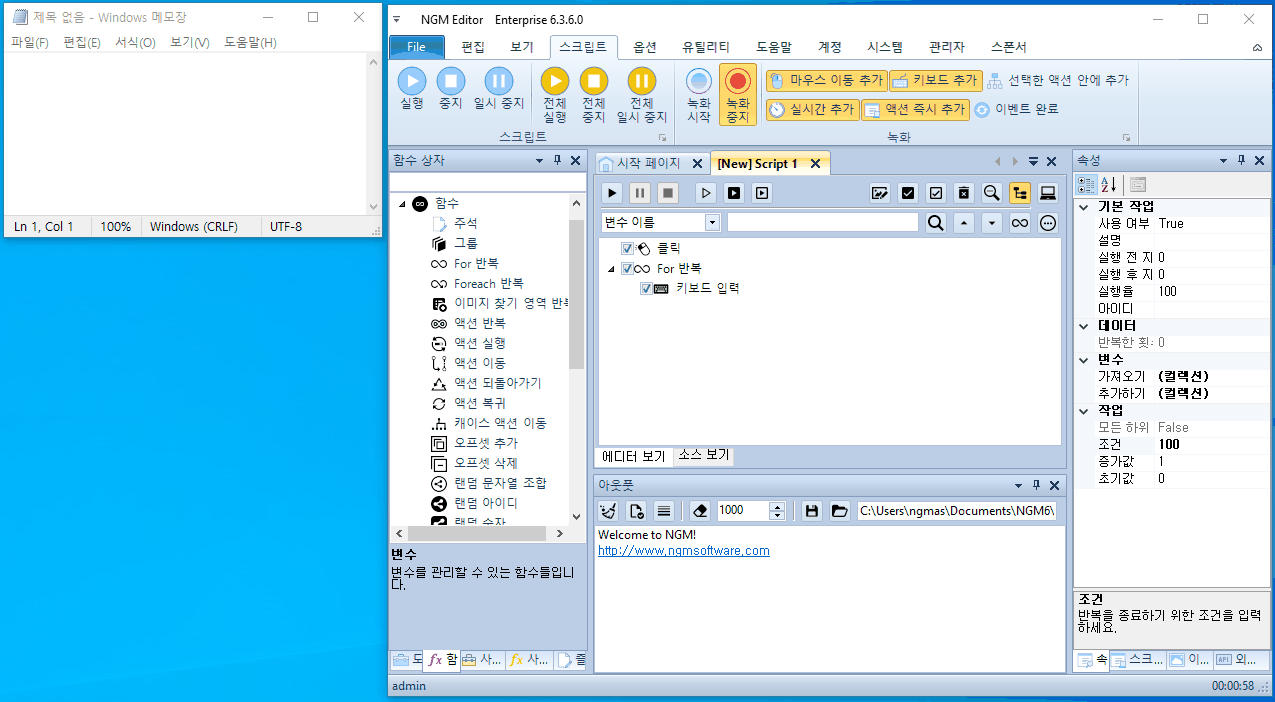Click the ellipsis more-options circle icon
This screenshot has height=702, width=1275.
(x=1048, y=223)
